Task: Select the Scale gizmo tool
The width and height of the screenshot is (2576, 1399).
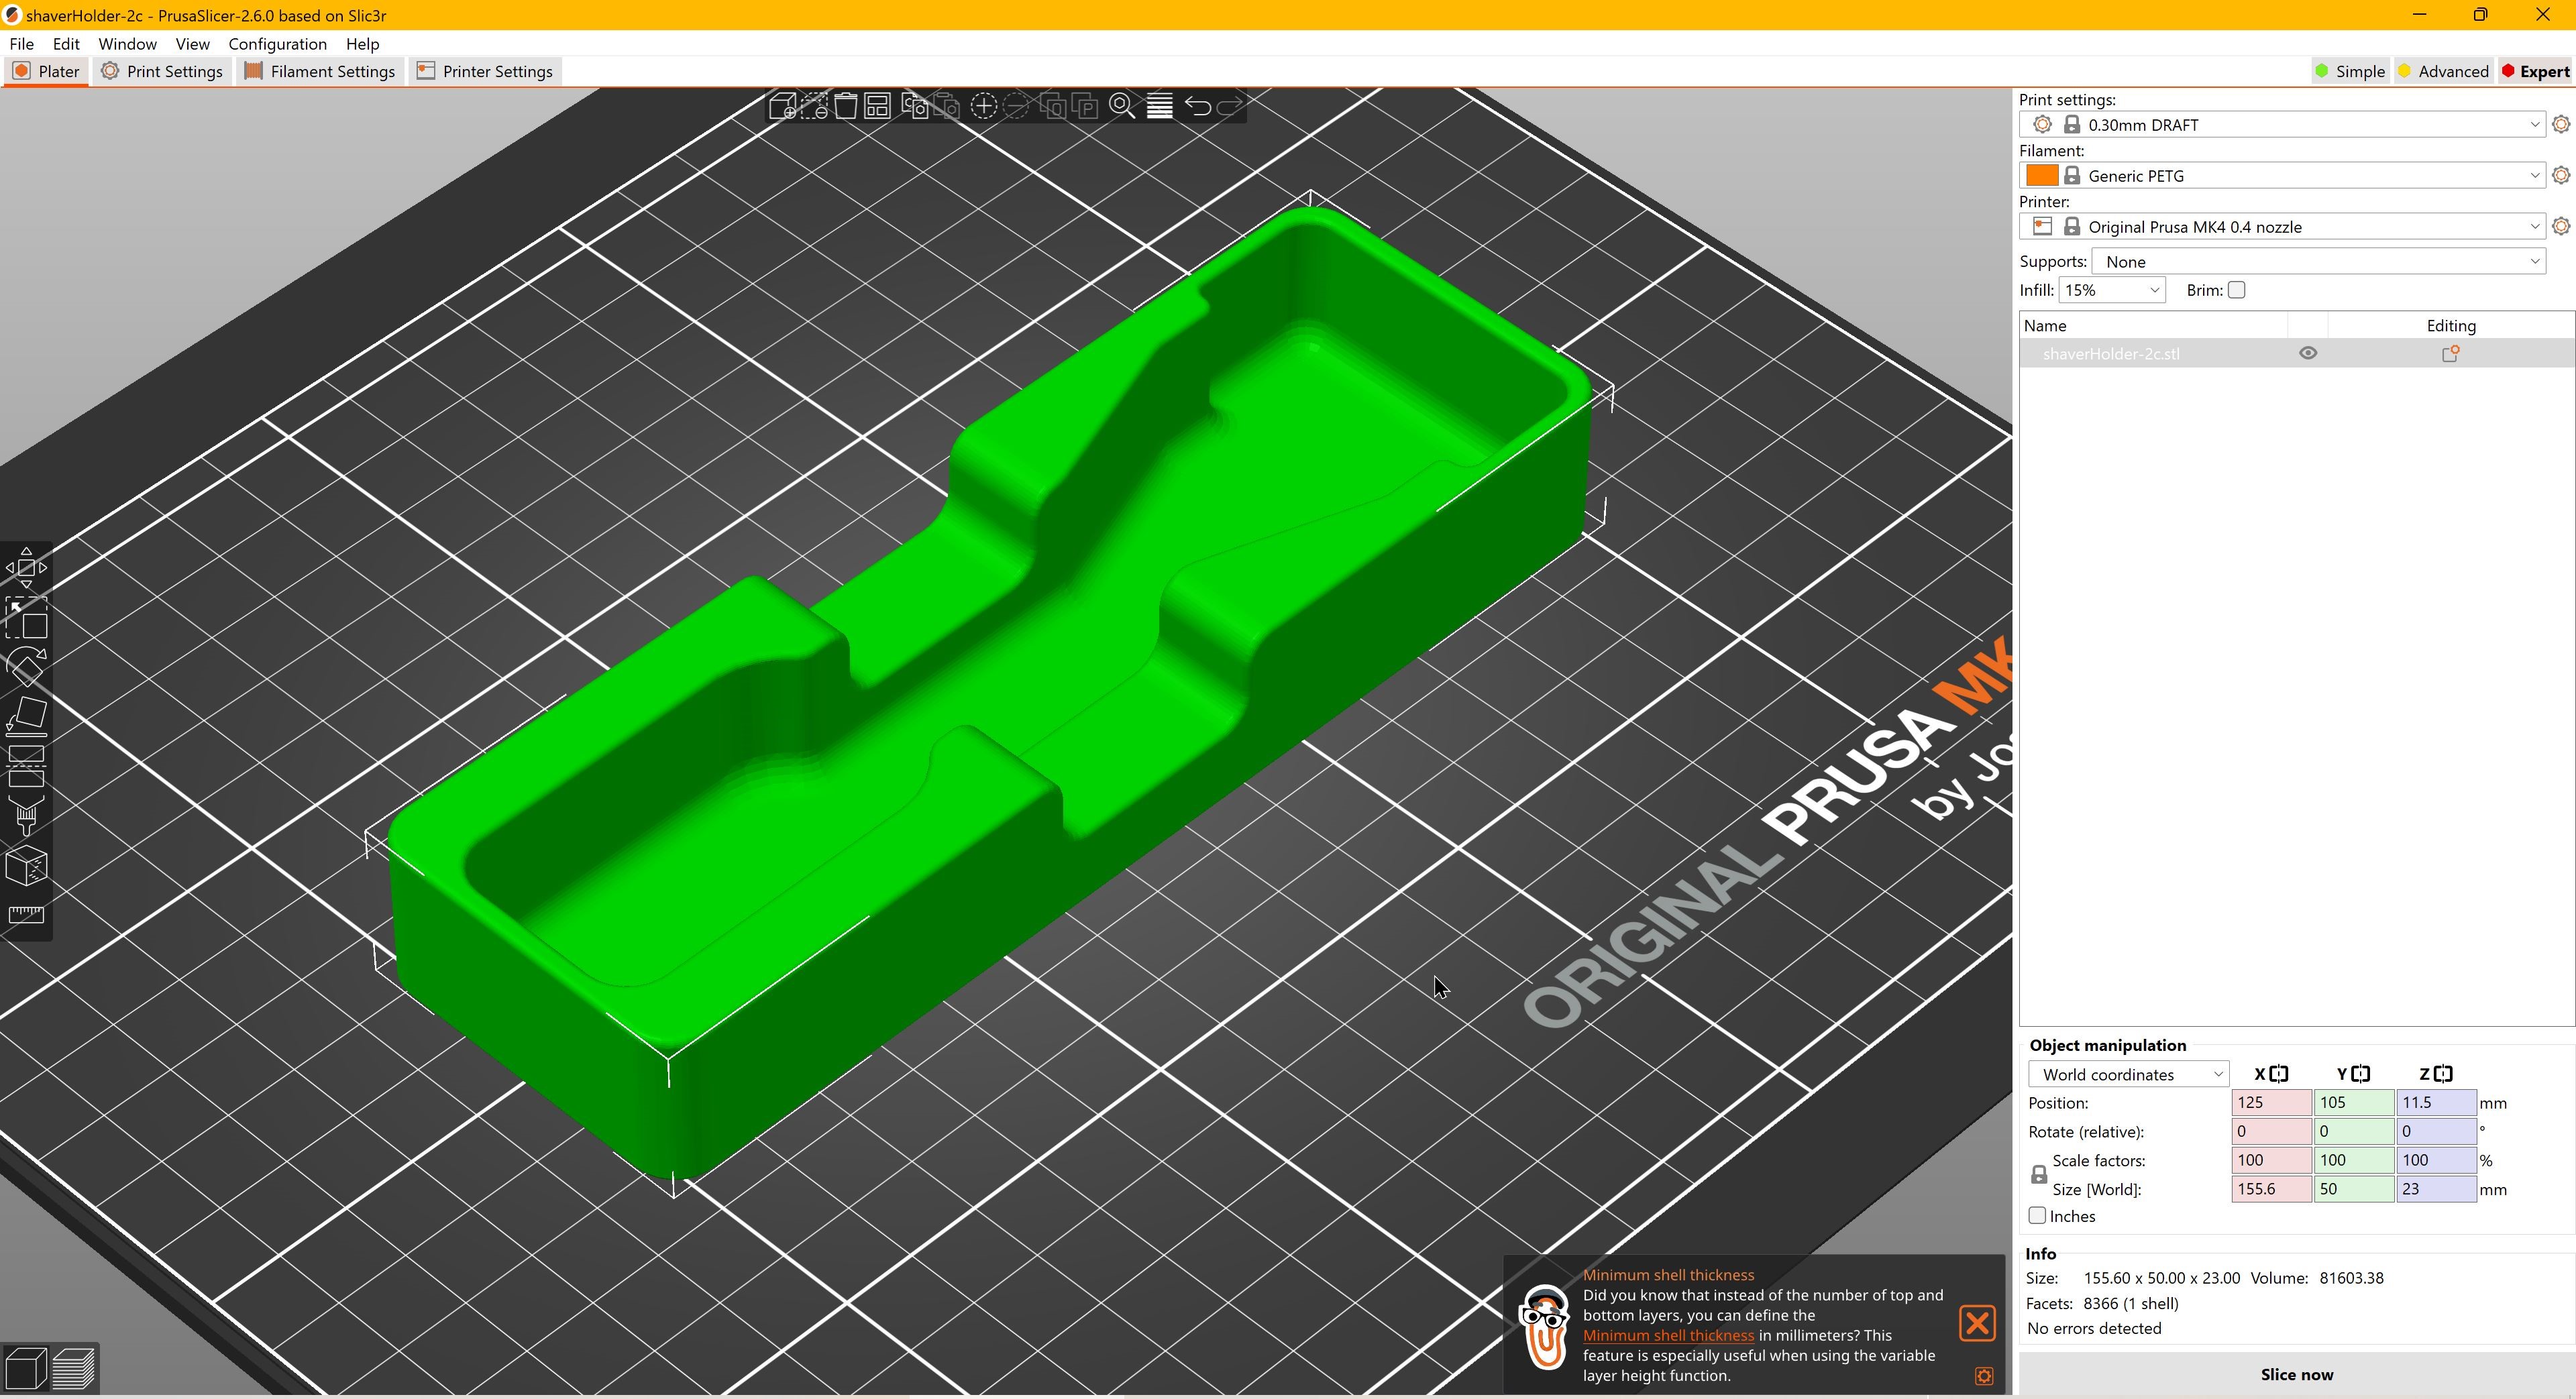Action: 26,619
